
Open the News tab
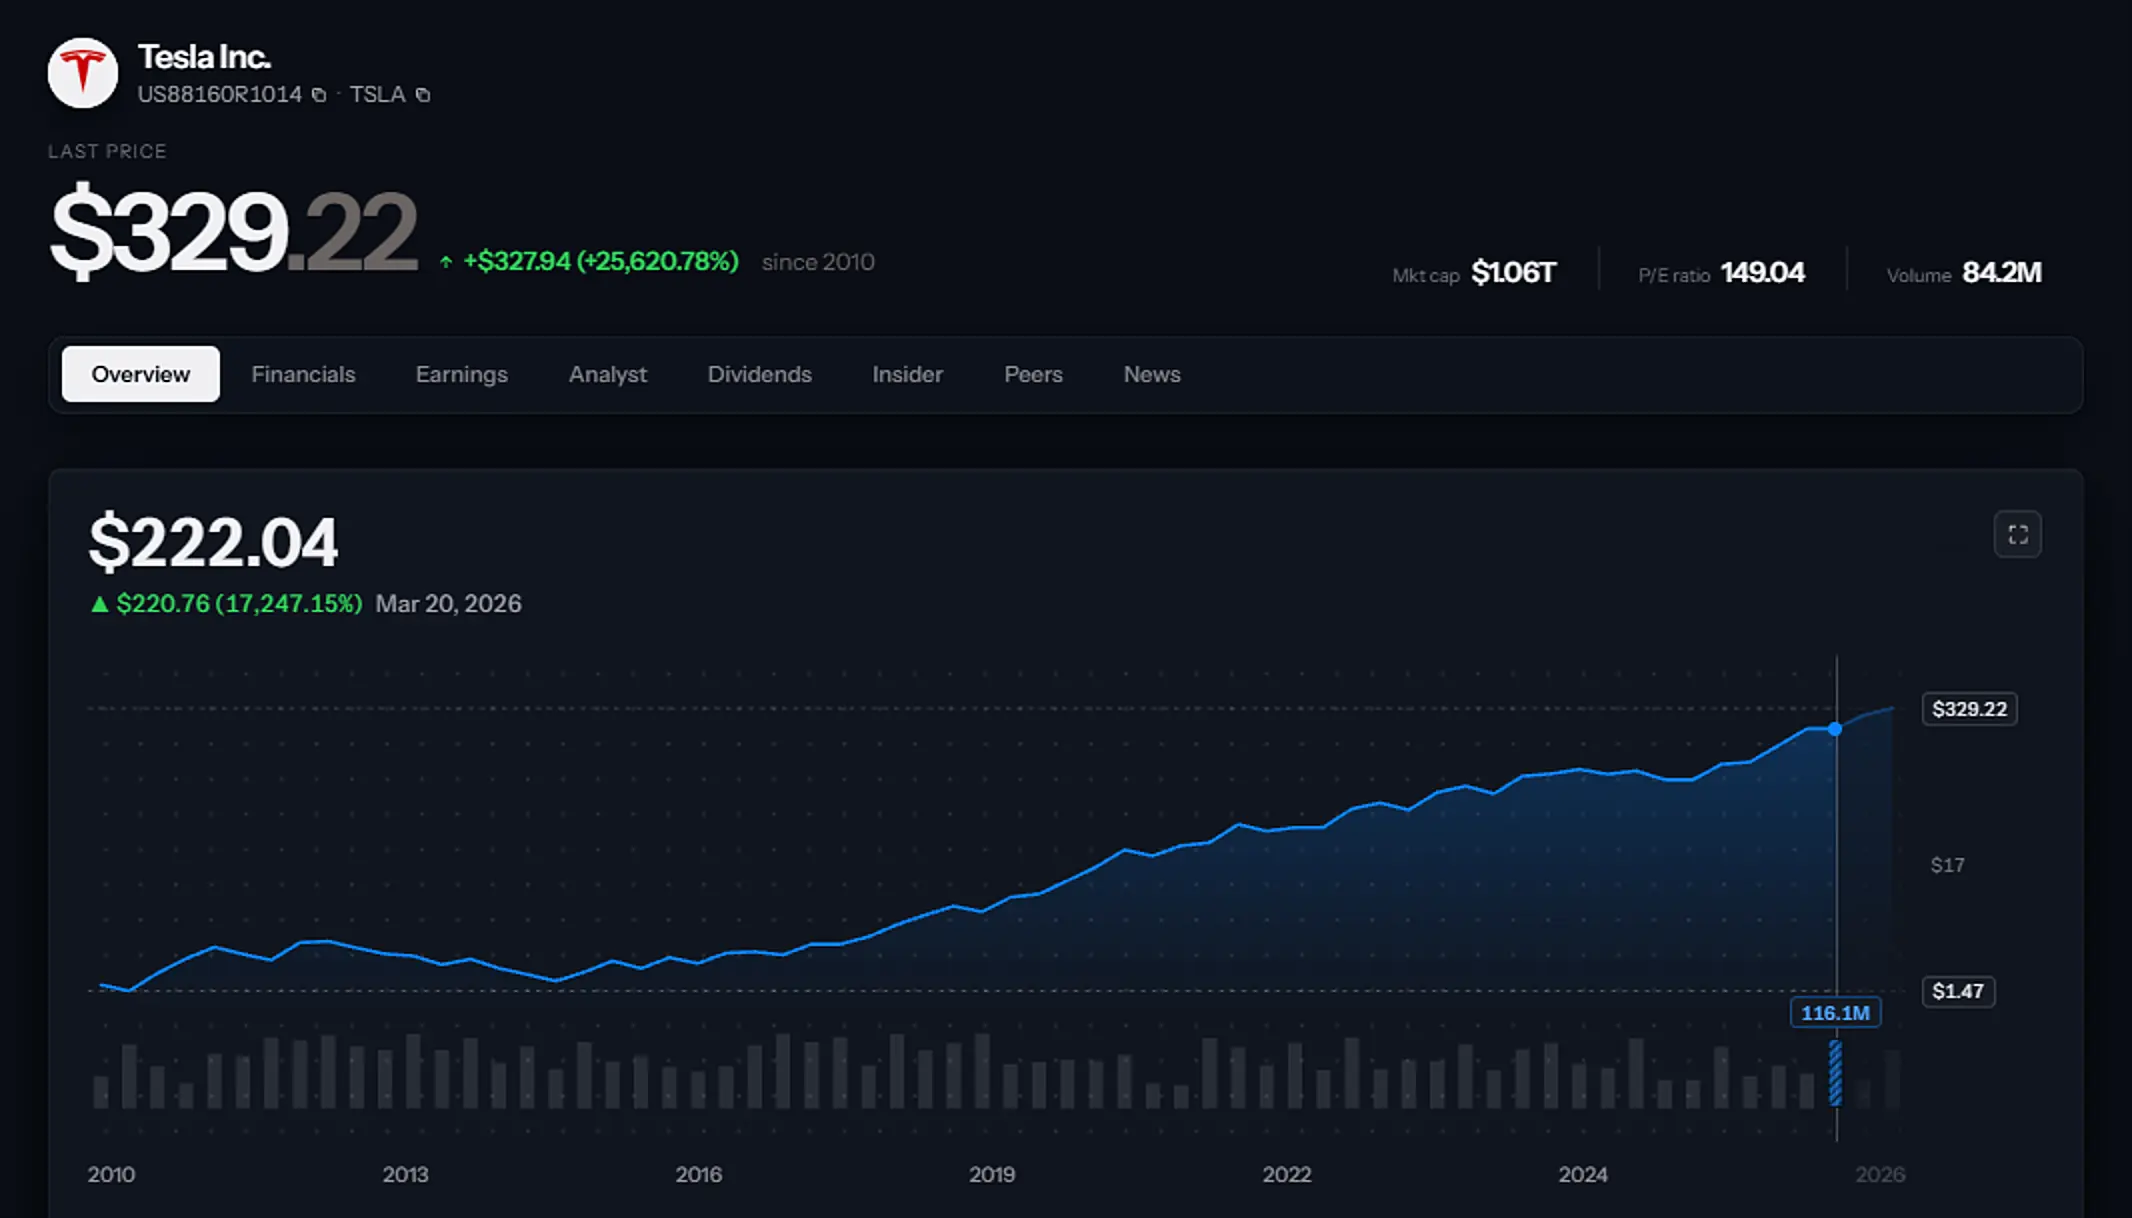[x=1152, y=374]
